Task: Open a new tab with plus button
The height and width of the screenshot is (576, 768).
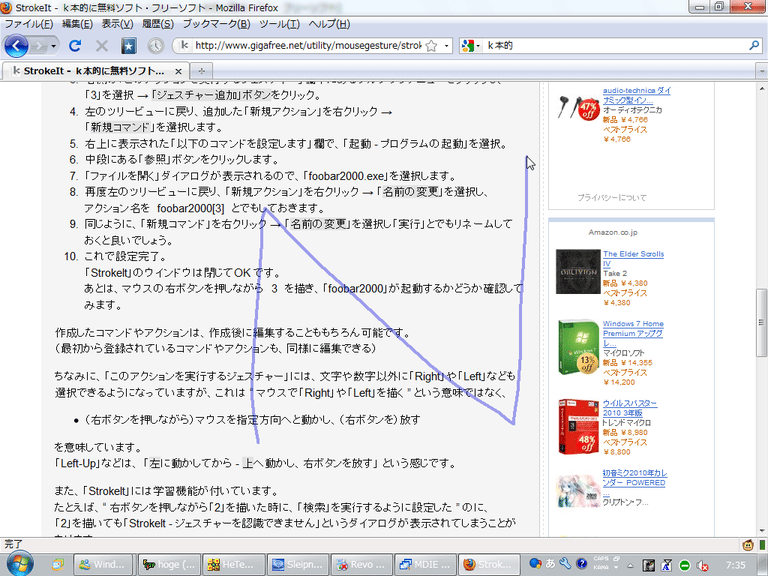Action: tap(201, 71)
